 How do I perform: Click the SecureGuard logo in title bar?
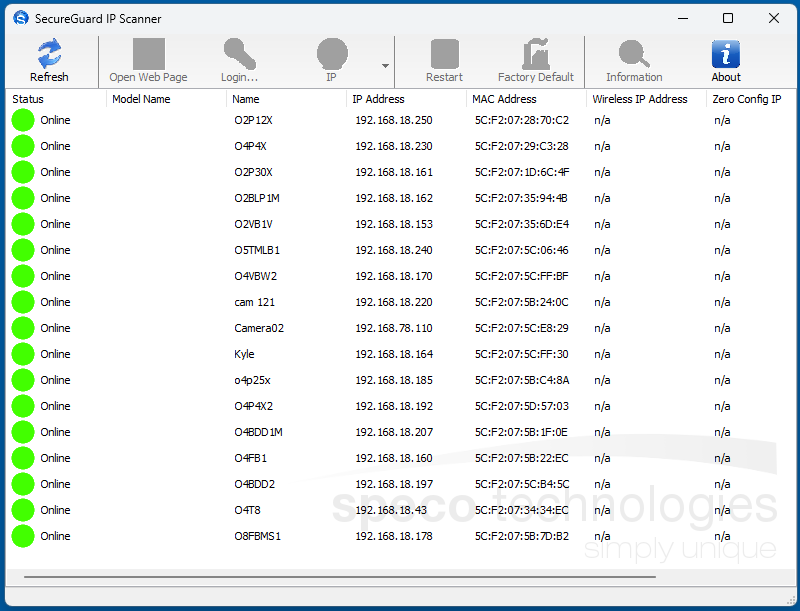point(18,17)
